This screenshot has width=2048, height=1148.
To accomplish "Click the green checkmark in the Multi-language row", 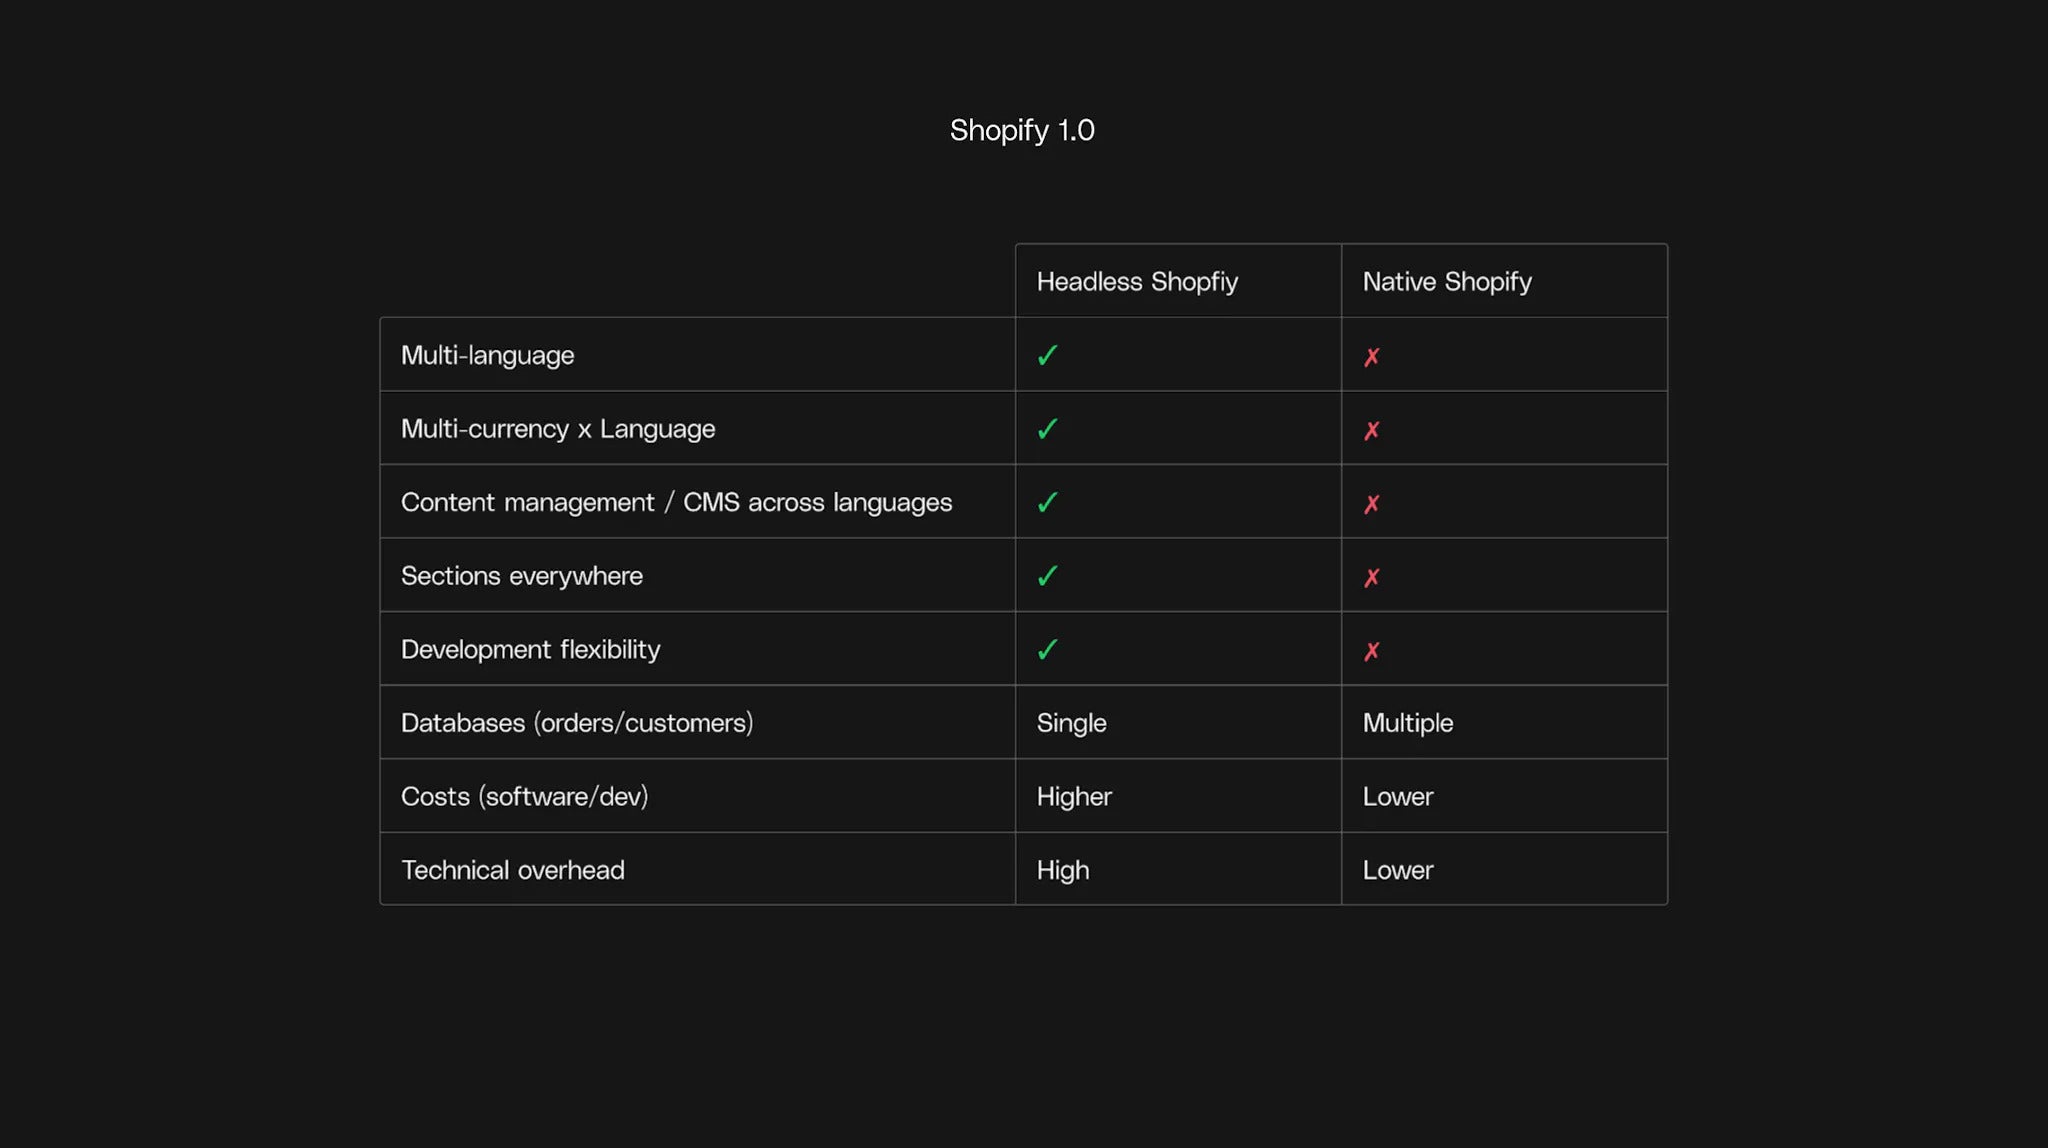I will 1047,355.
